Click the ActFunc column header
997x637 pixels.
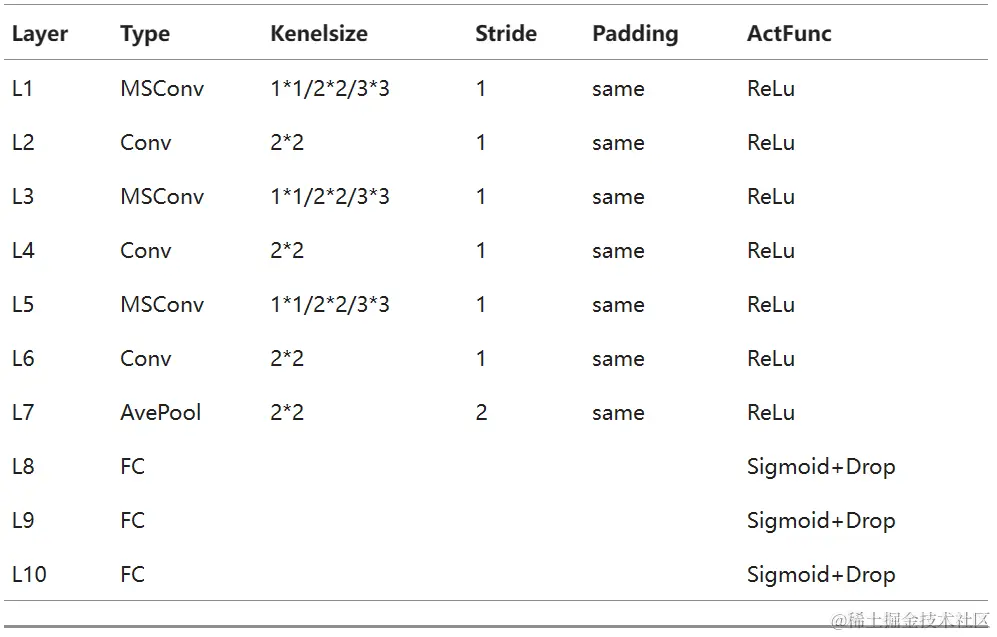pos(788,34)
